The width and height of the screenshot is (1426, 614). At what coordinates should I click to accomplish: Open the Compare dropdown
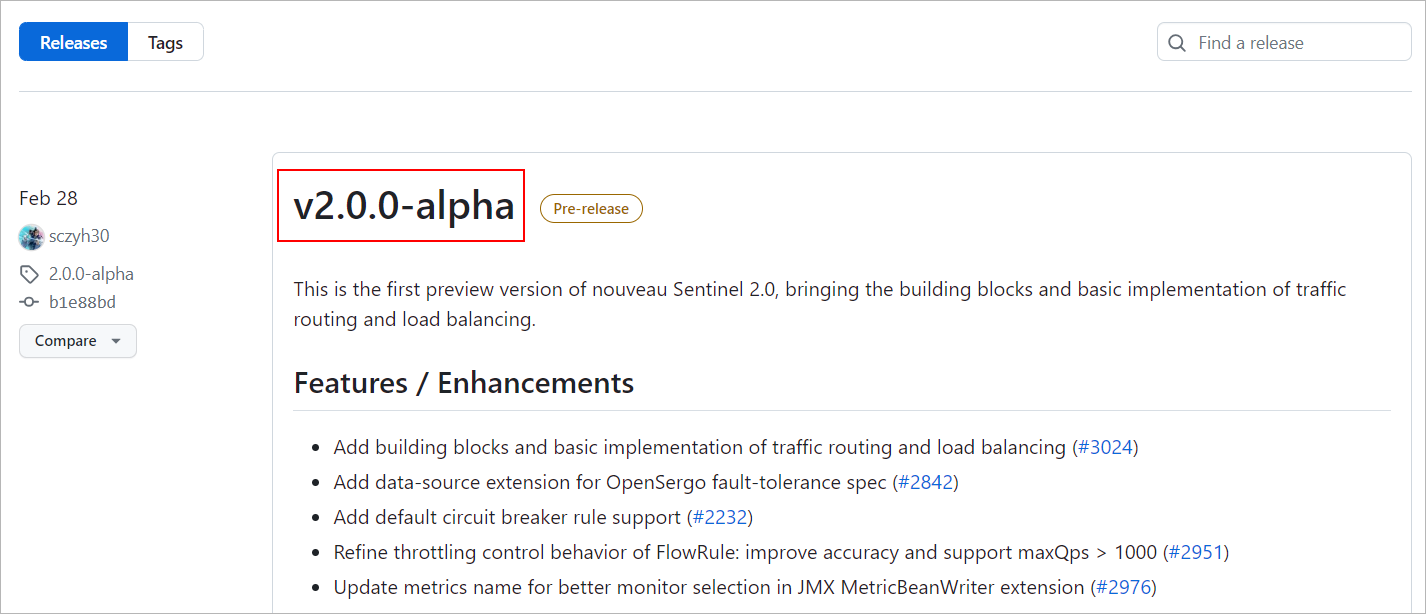pos(78,341)
